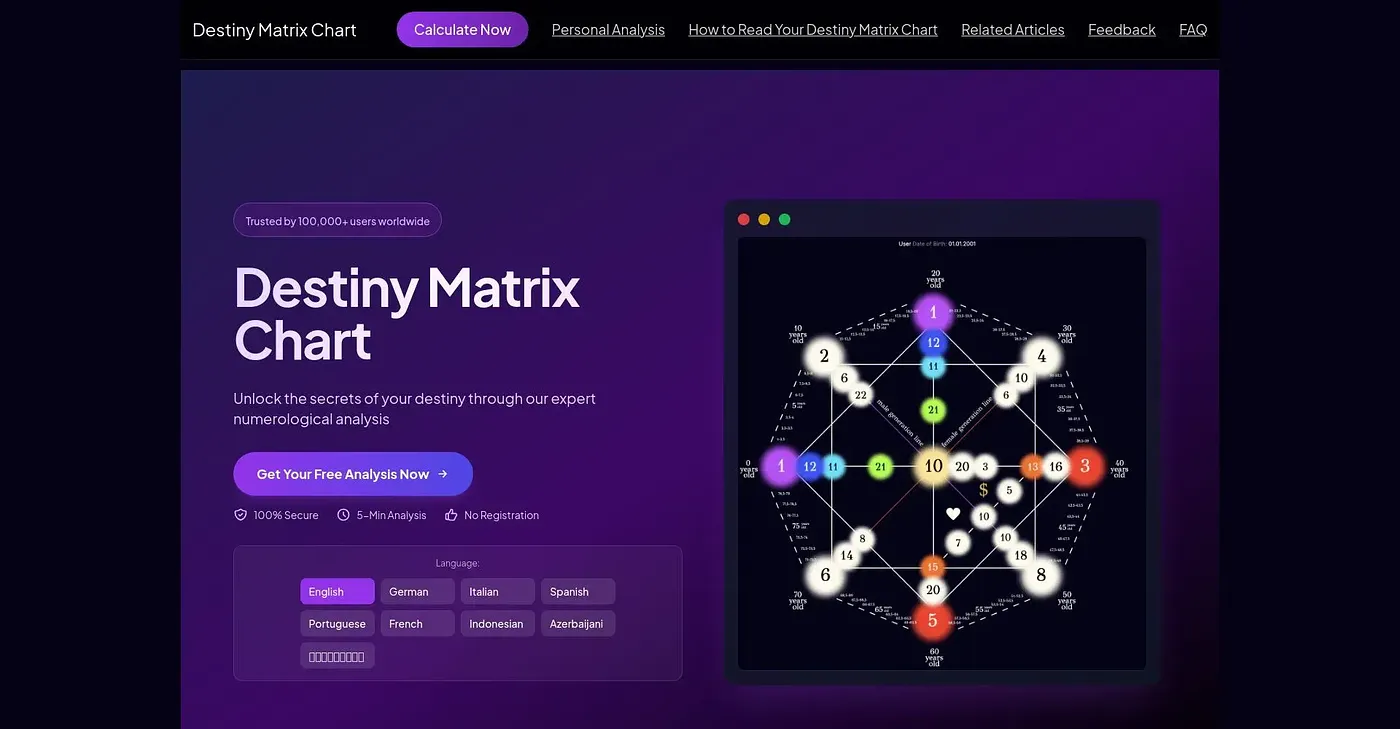Viewport: 1400px width, 729px height.
Task: Switch language to Italian
Action: click(x=498, y=592)
